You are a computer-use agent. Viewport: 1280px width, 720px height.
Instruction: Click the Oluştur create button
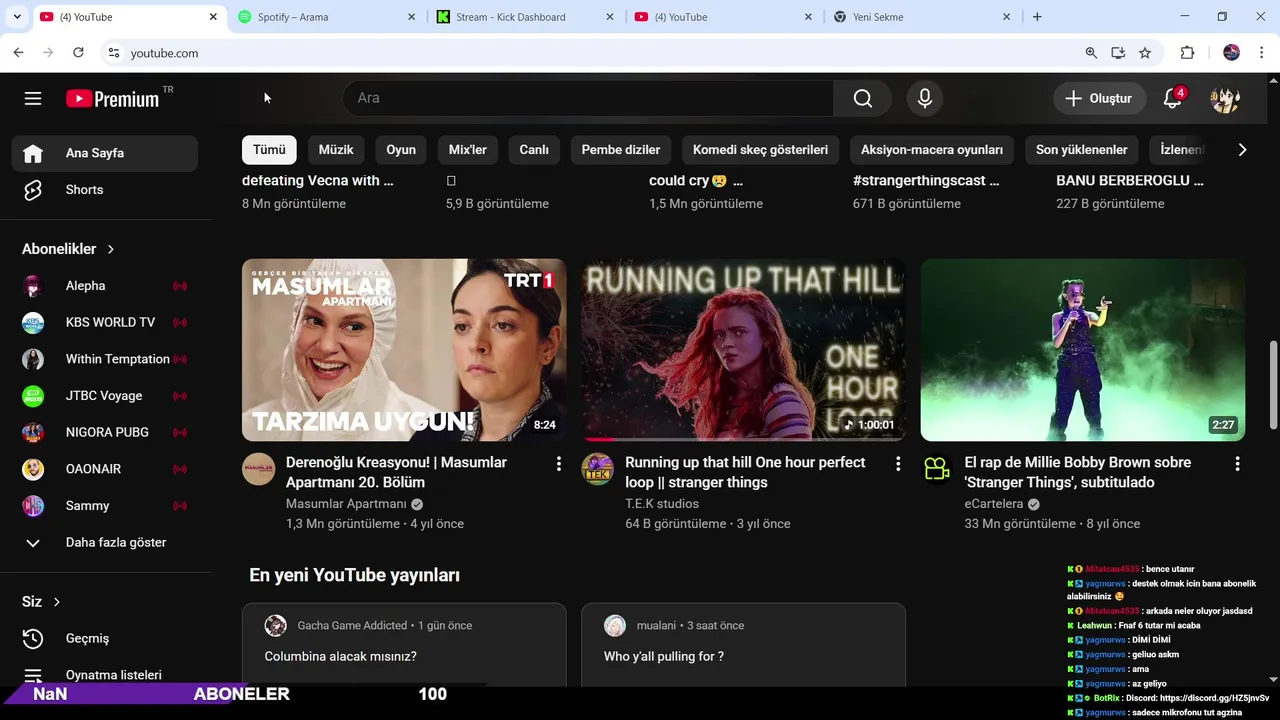pyautogui.click(x=1099, y=98)
